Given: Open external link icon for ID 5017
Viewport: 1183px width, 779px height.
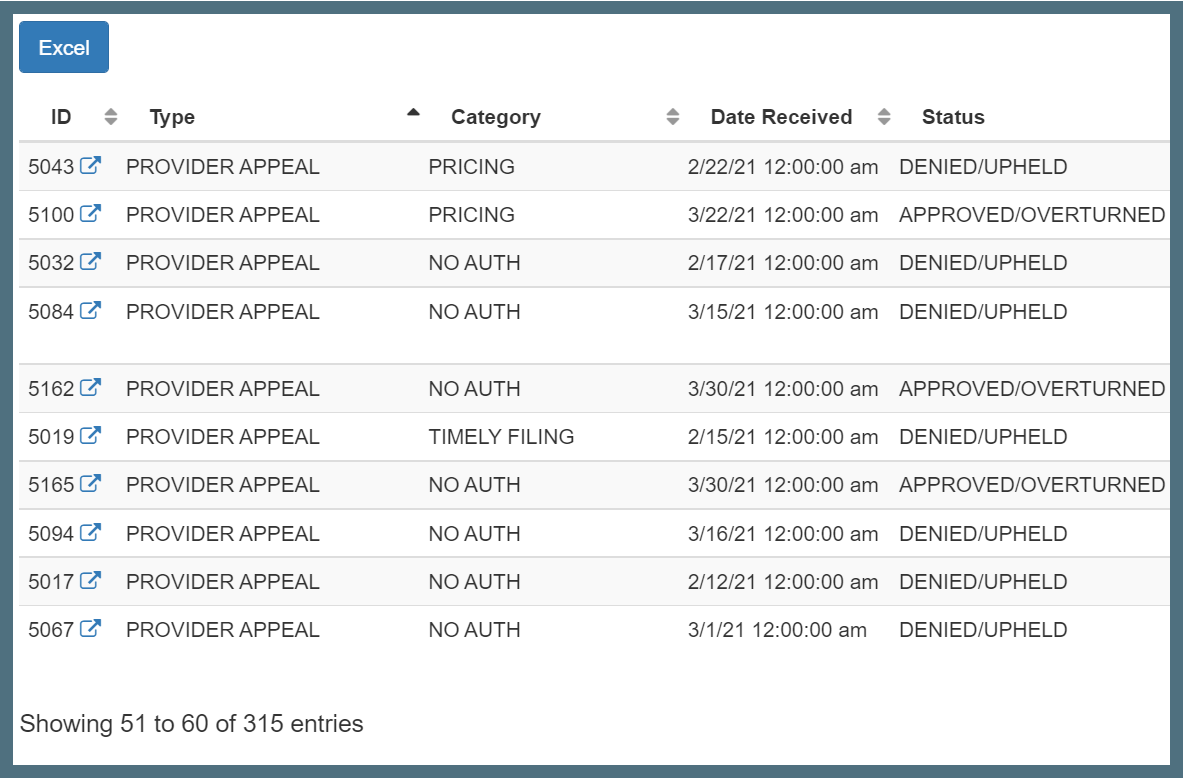Looking at the screenshot, I should 91,581.
